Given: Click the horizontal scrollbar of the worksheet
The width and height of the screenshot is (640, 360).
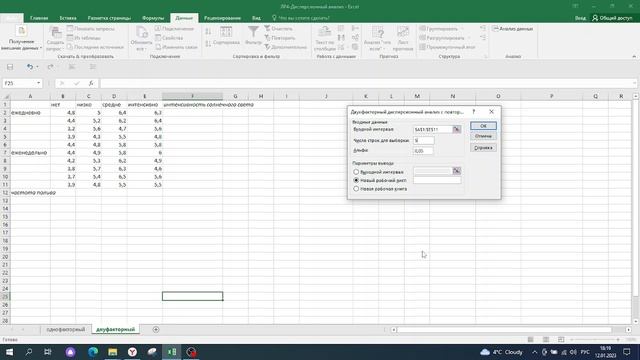Looking at the screenshot, I should click(504, 329).
